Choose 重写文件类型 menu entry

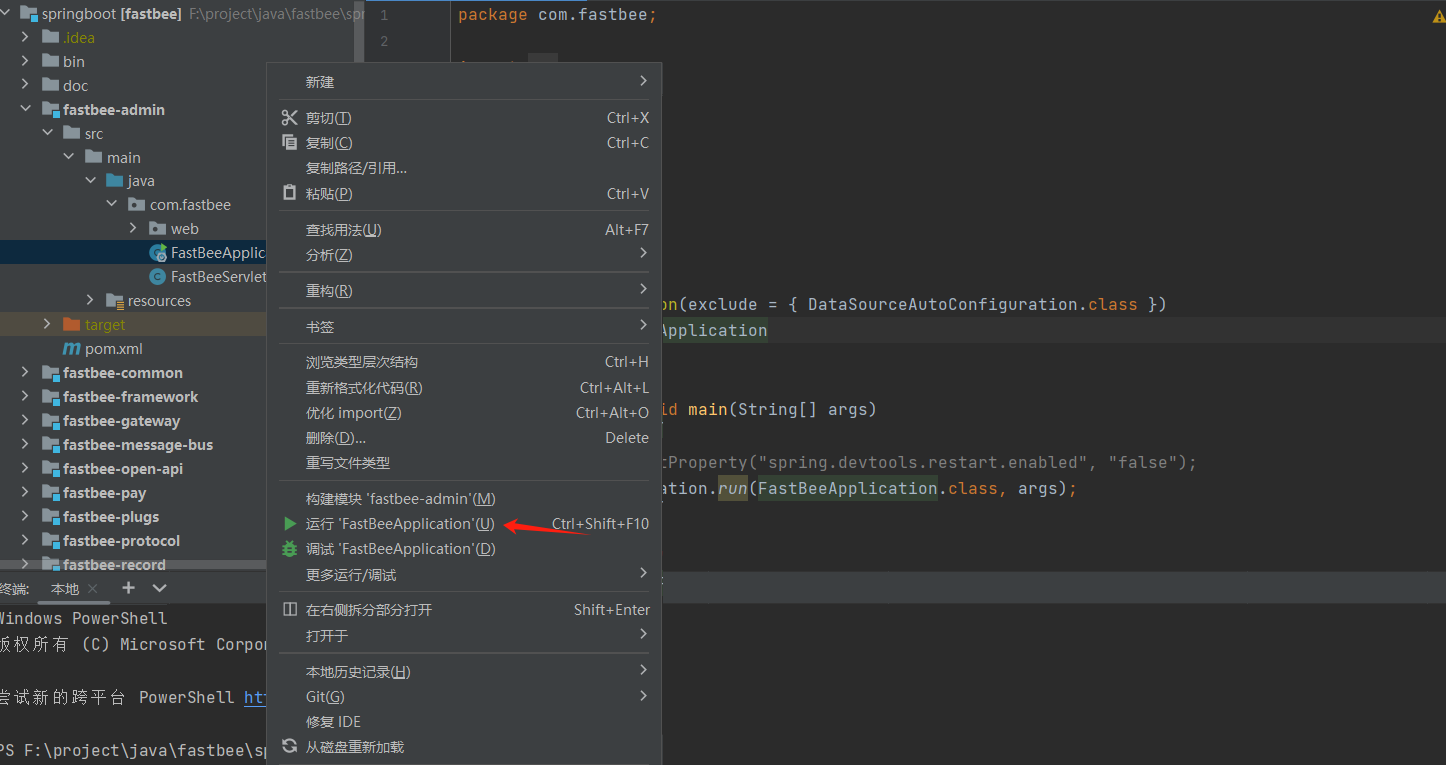point(464,463)
